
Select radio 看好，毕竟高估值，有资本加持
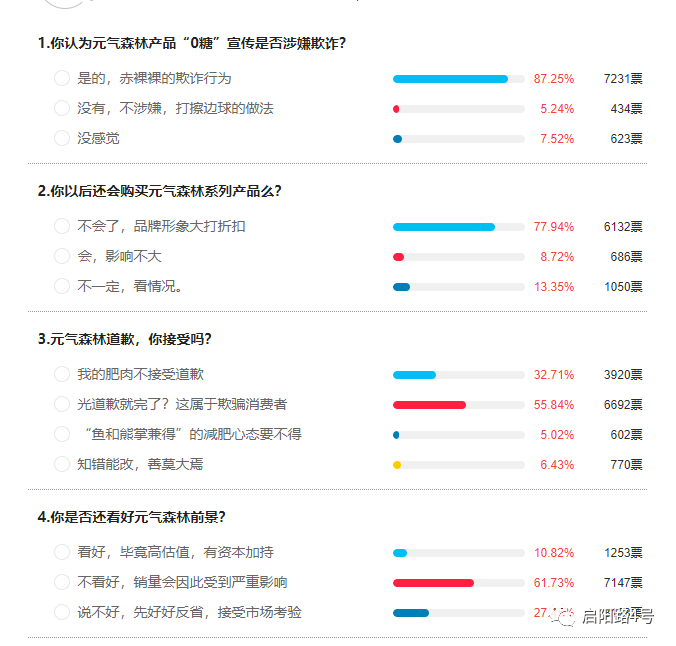pos(62,552)
